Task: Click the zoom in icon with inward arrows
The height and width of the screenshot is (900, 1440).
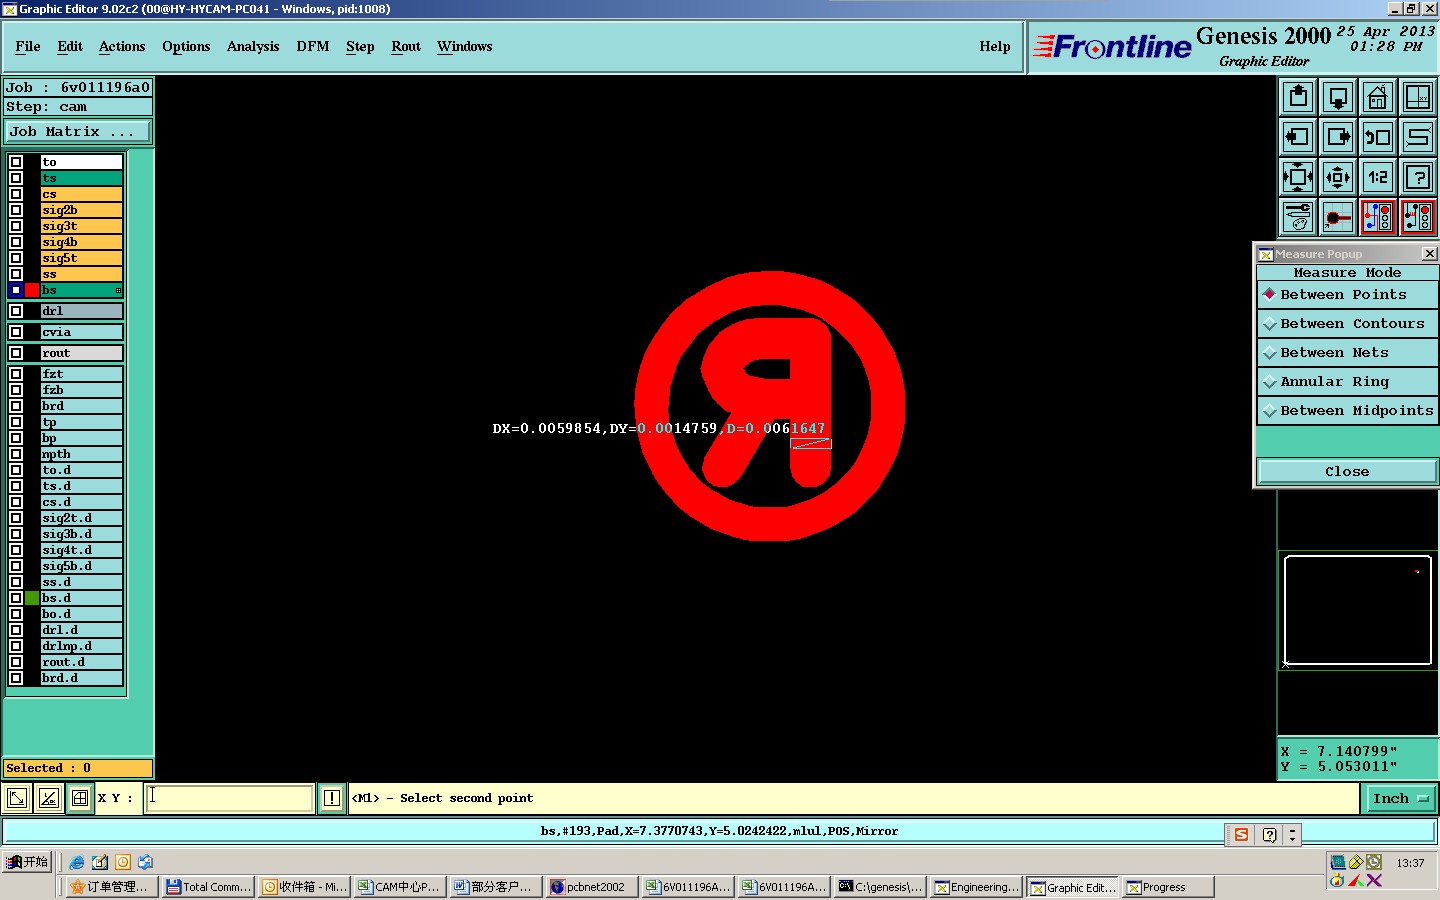Action: 1298,177
